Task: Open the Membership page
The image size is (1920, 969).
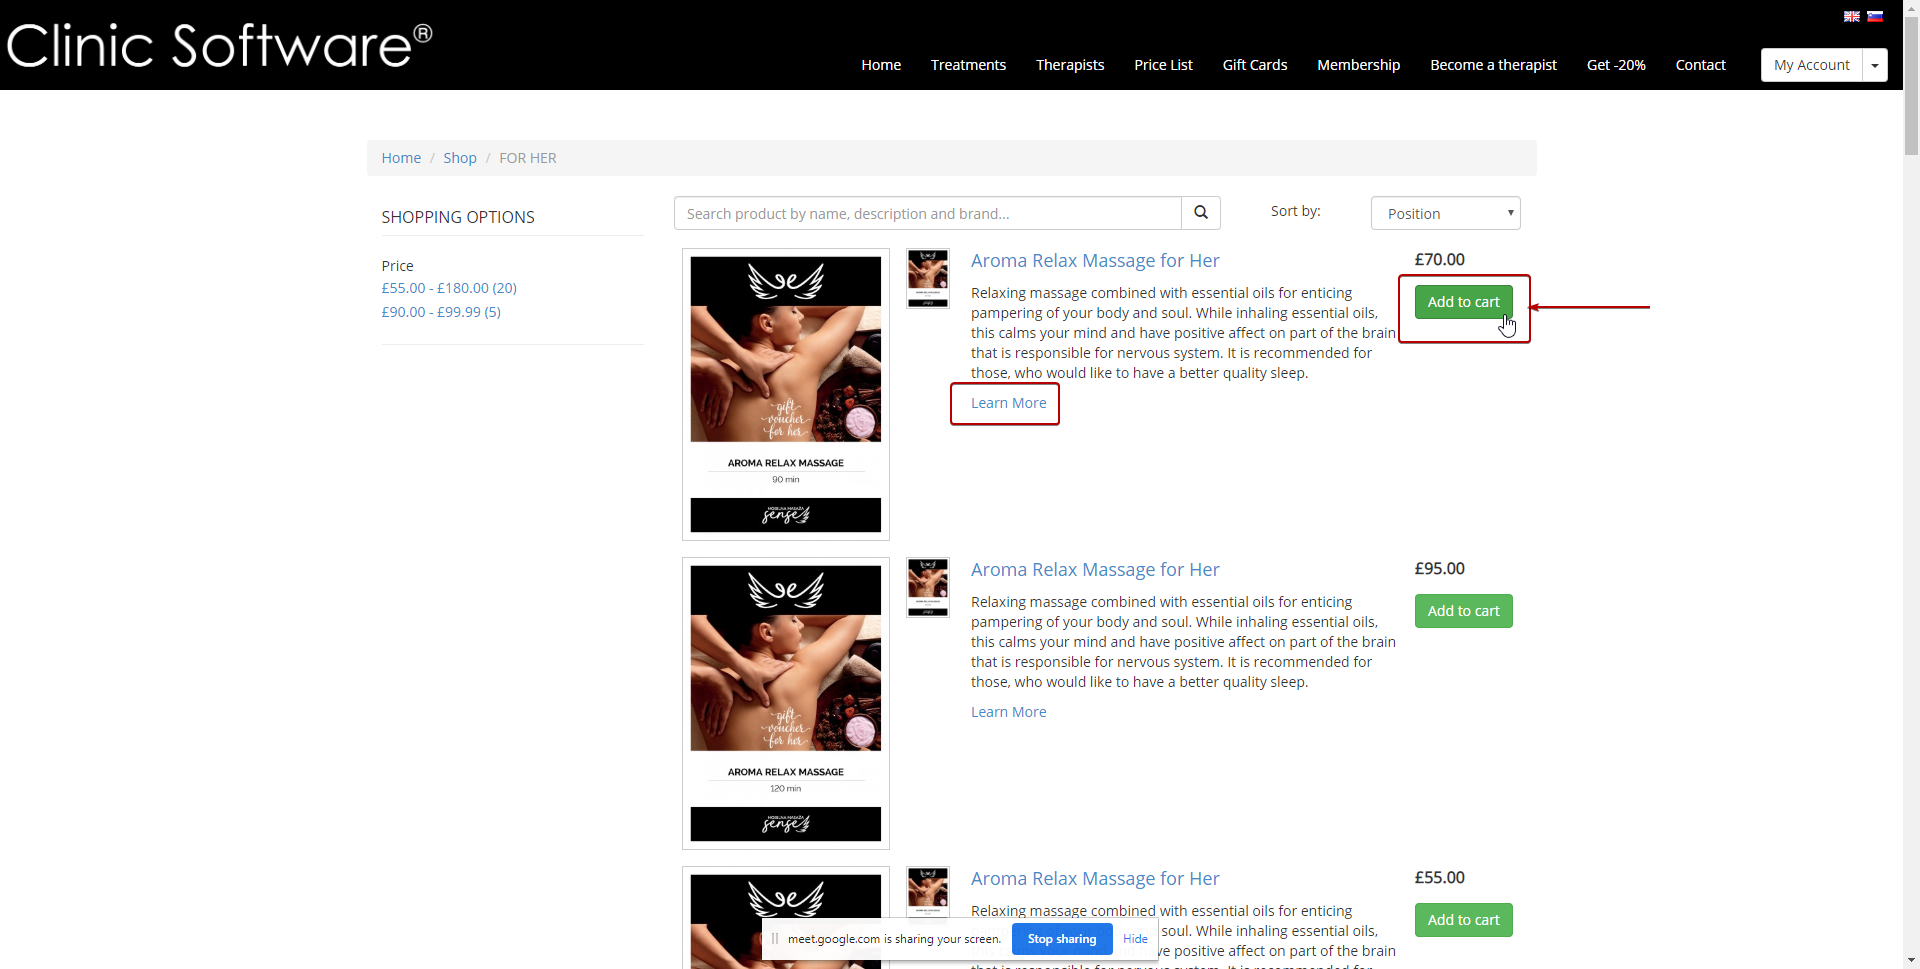Action: (x=1358, y=65)
